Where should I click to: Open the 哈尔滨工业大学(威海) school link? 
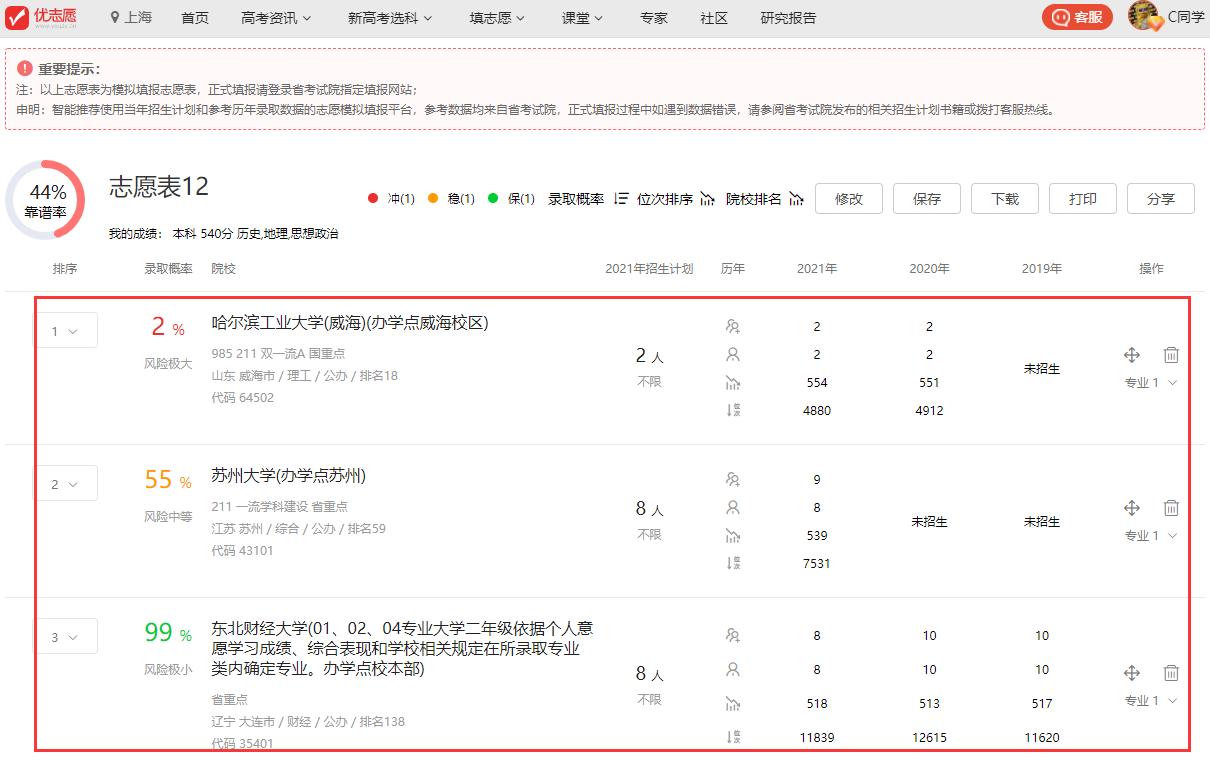coord(350,322)
